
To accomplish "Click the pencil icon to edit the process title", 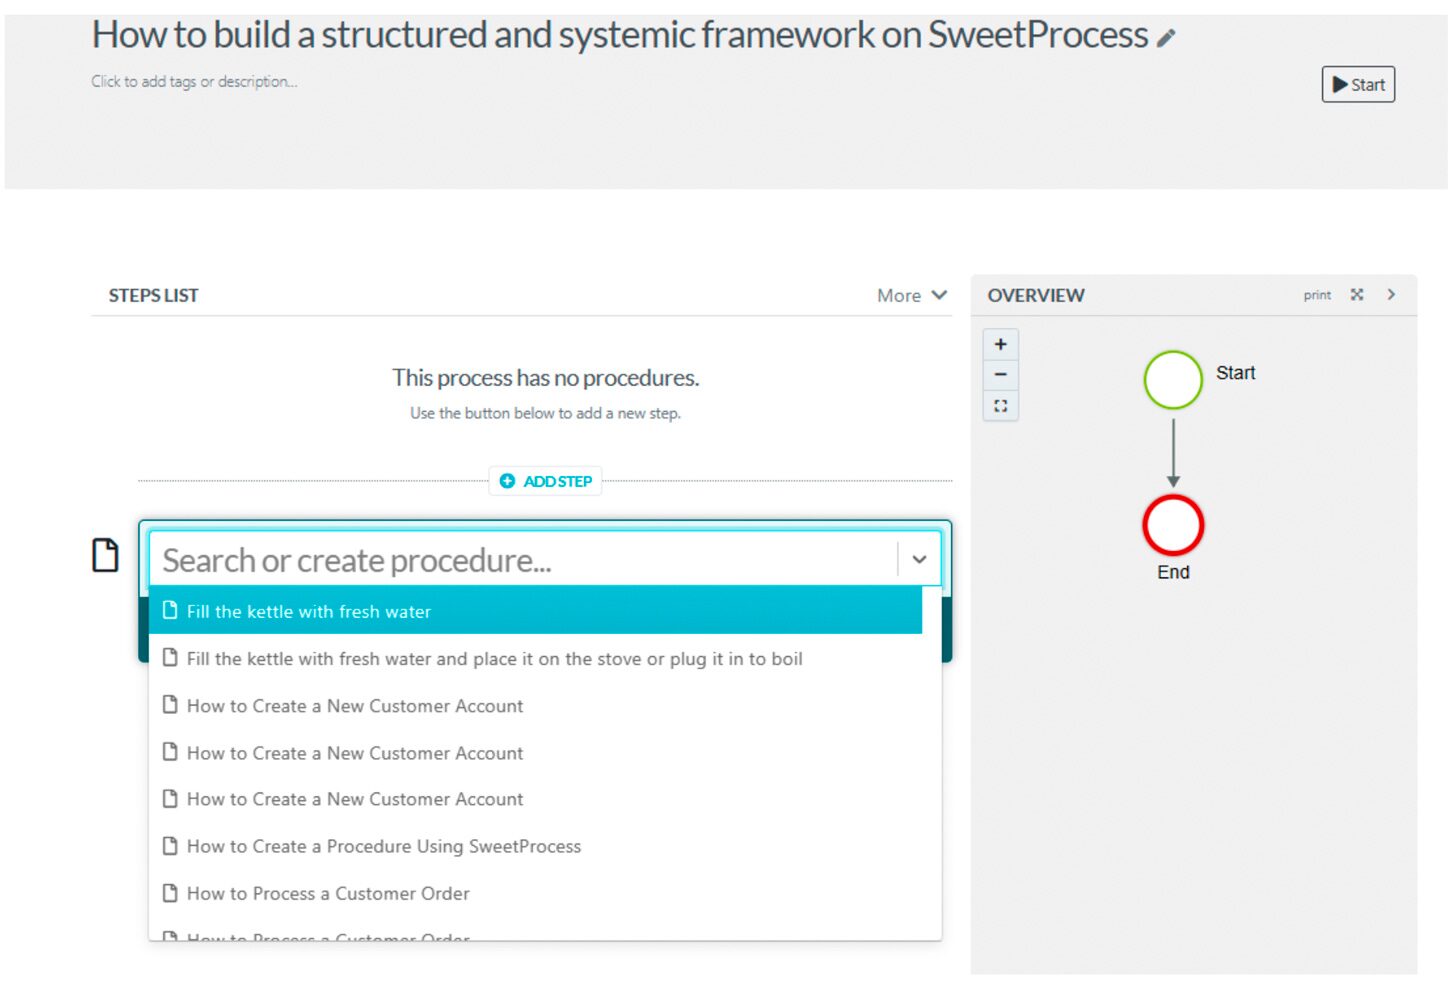I will [x=1168, y=37].
